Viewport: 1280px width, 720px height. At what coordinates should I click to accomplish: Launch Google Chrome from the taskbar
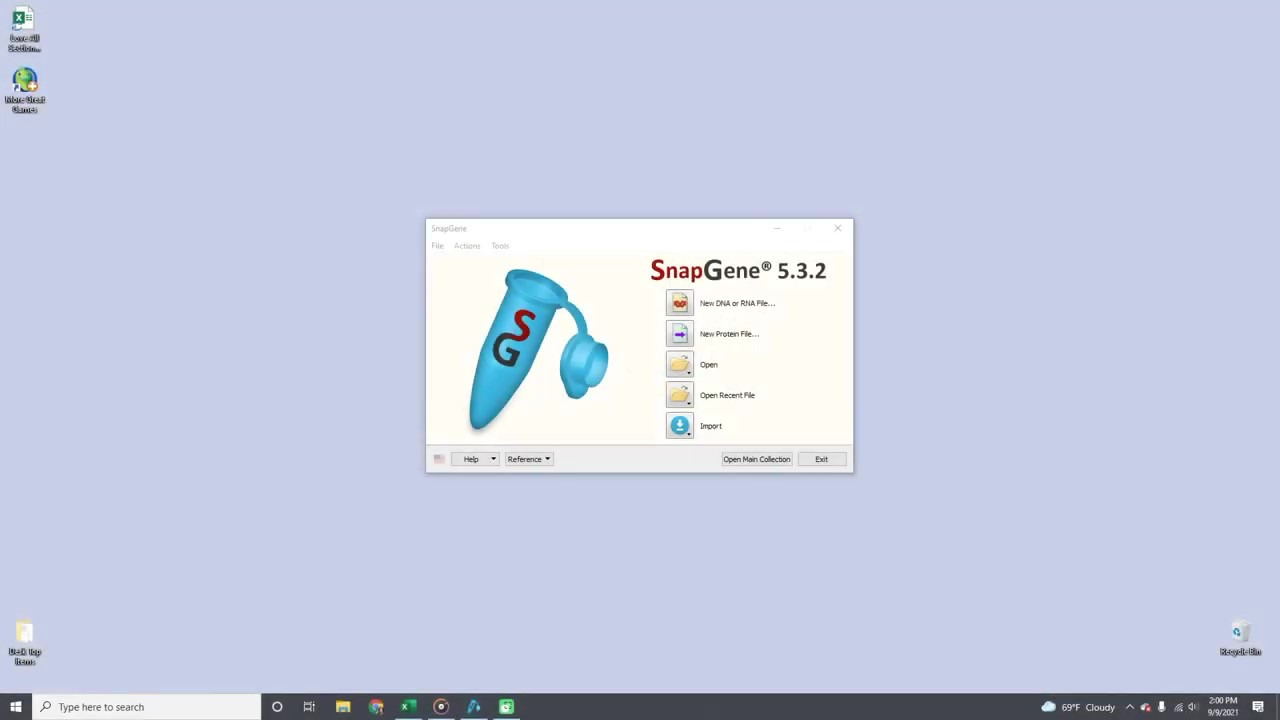375,707
